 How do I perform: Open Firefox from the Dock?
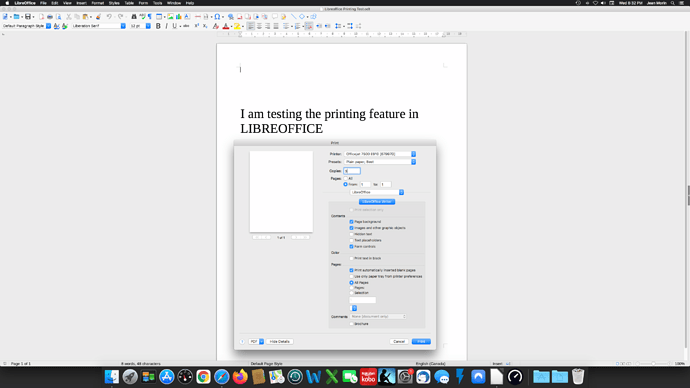240,377
